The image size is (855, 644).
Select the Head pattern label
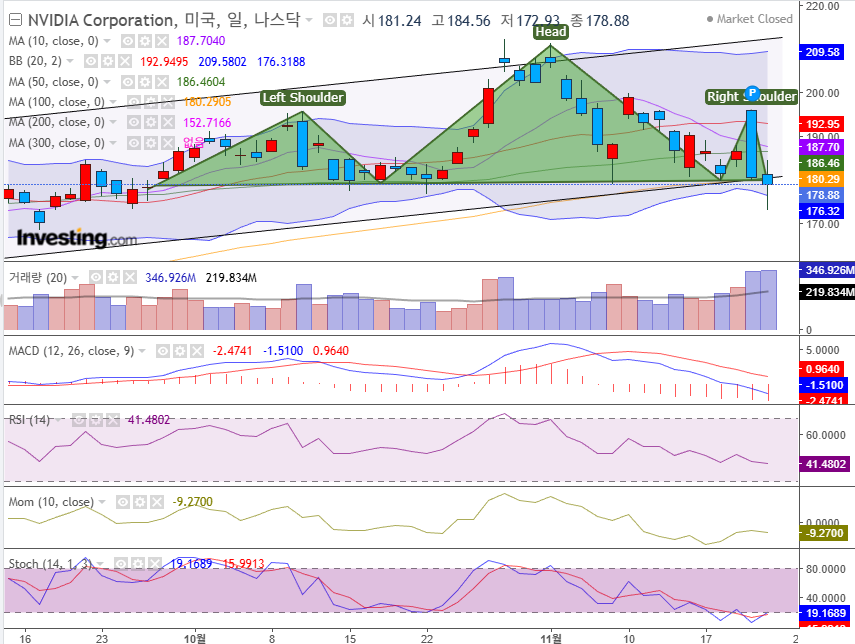click(x=551, y=32)
